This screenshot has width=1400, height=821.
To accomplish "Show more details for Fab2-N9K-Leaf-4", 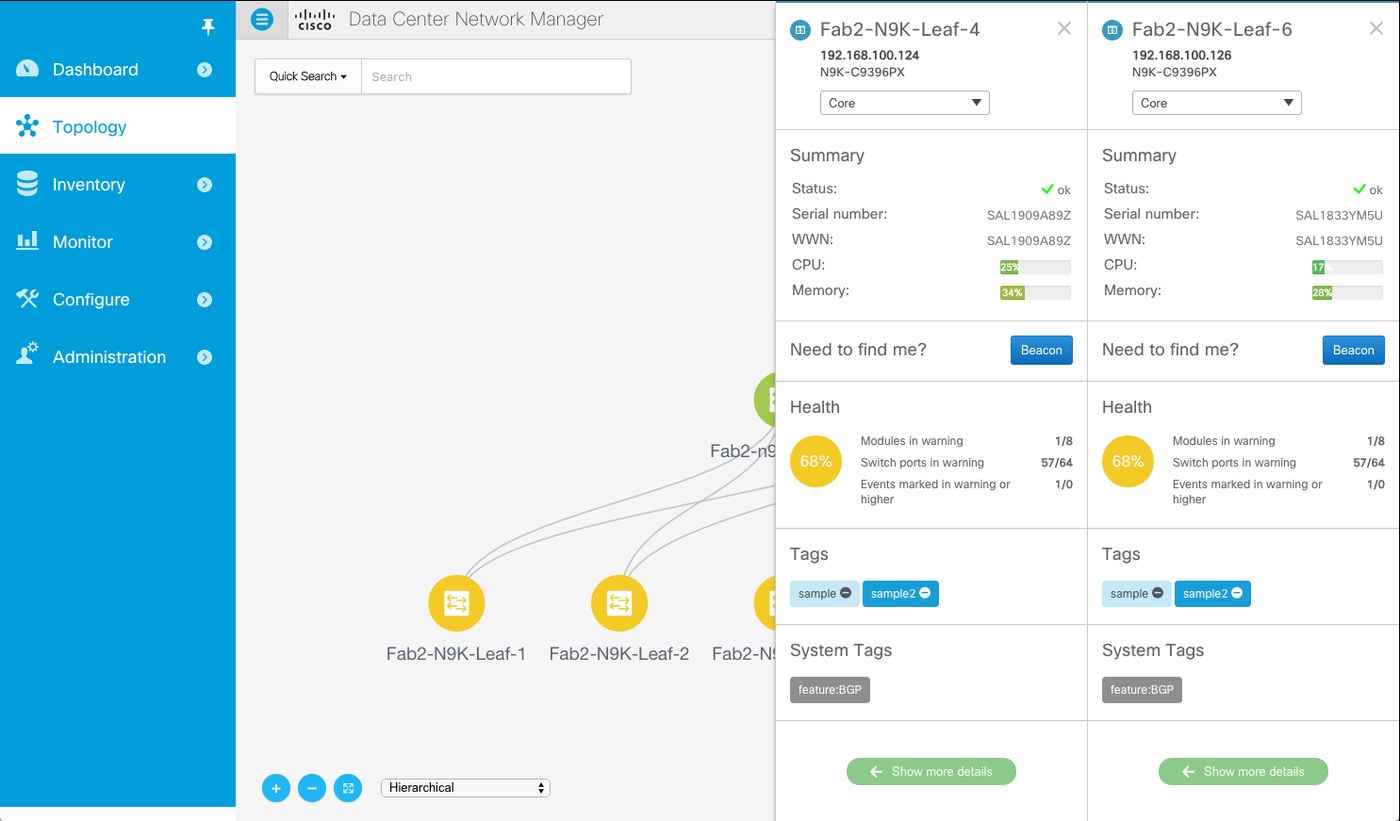I will pos(931,771).
